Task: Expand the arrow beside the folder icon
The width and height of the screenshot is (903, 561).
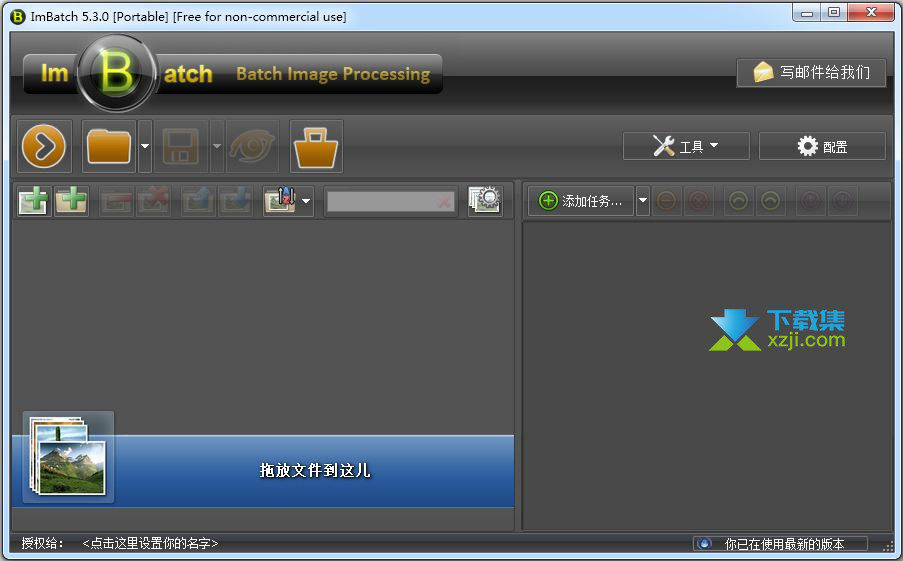Action: coord(145,146)
